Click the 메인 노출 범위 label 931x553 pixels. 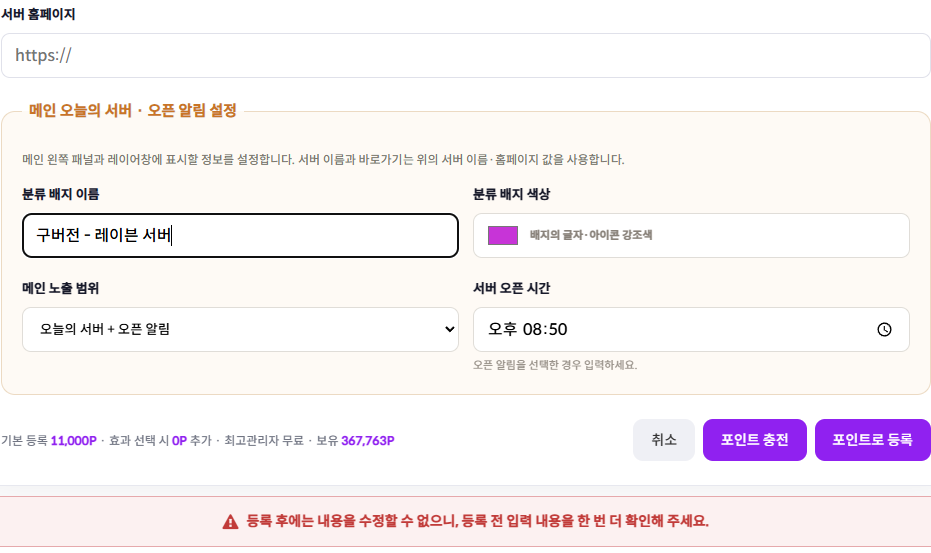click(61, 288)
